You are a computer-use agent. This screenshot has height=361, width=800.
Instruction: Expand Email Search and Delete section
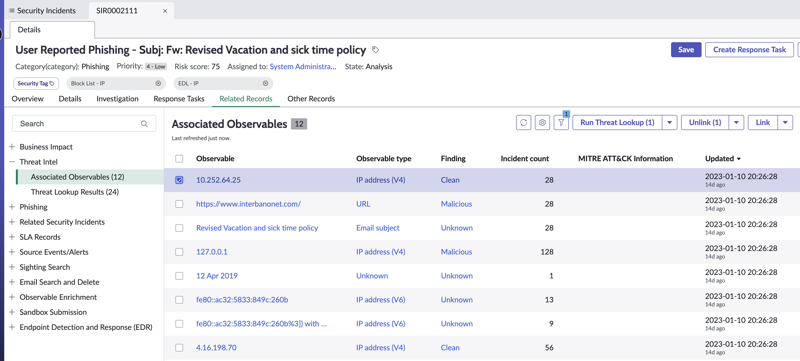coord(12,282)
